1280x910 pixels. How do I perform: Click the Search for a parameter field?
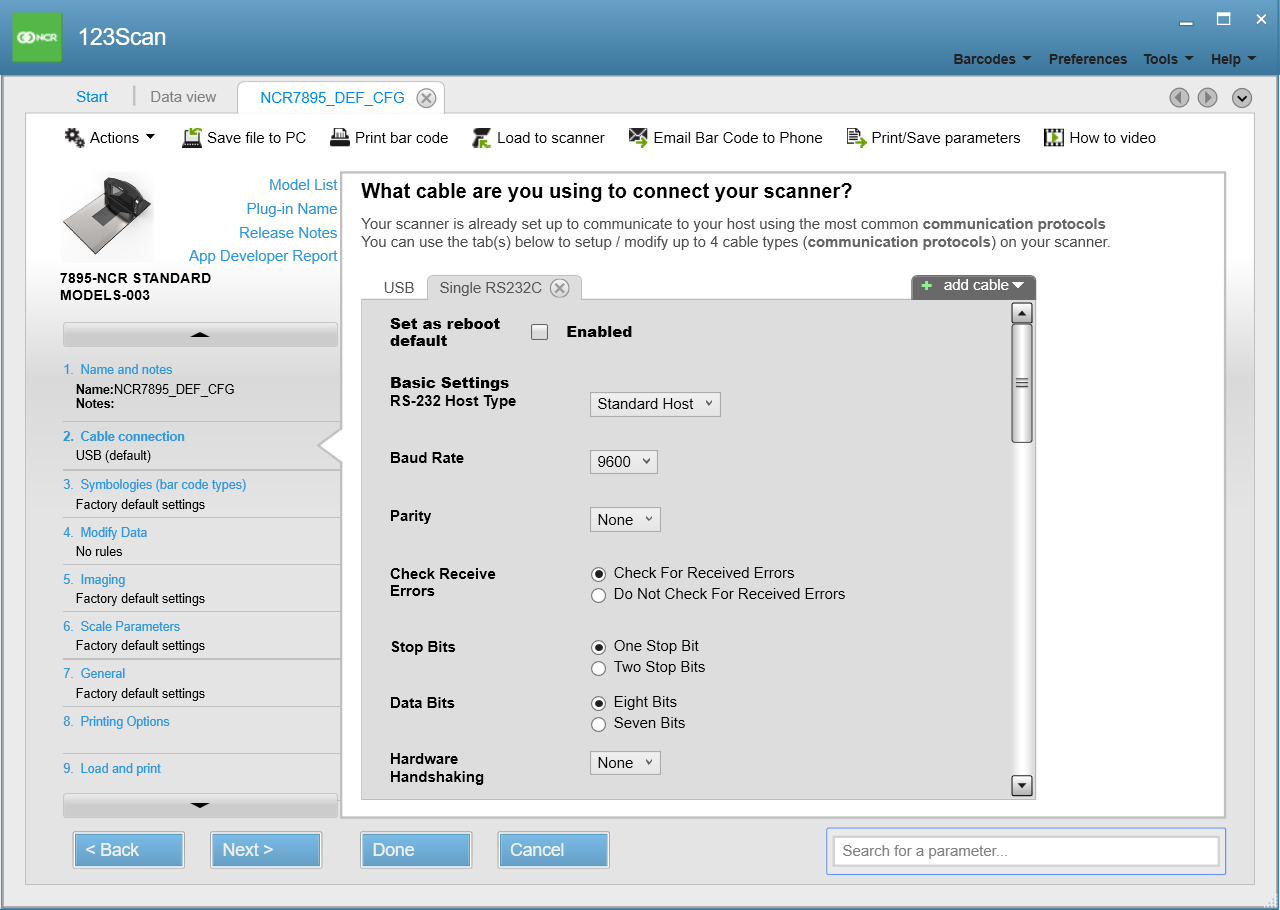(1026, 851)
